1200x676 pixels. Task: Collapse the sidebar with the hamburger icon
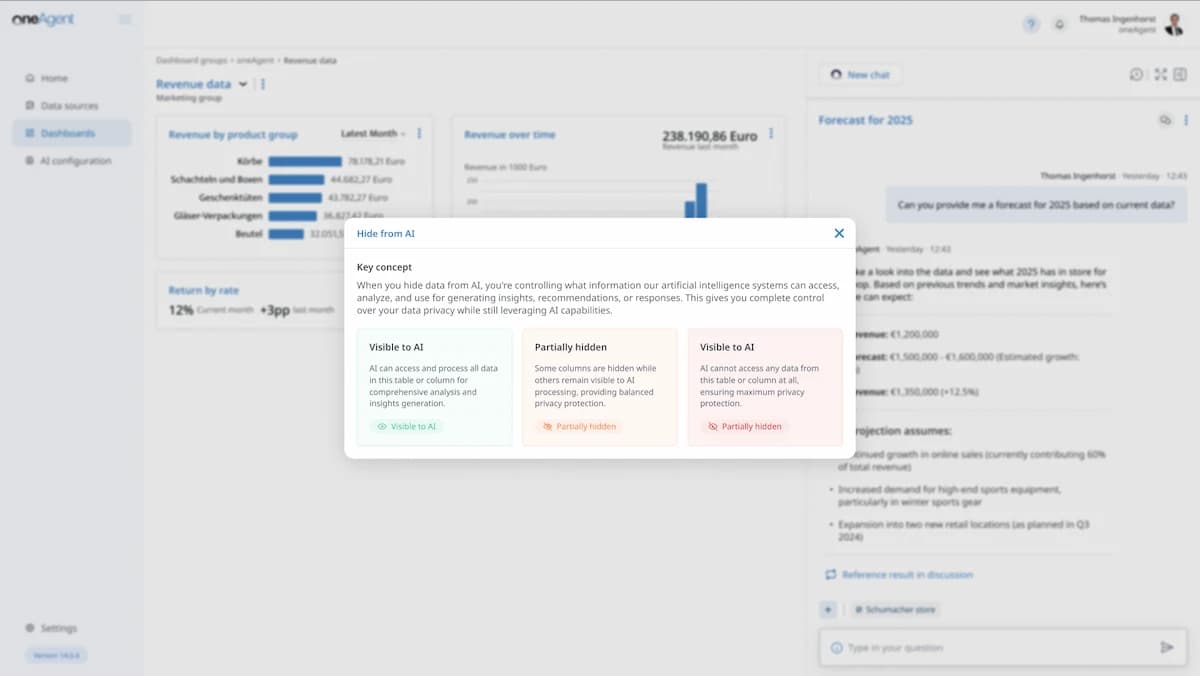[125, 19]
